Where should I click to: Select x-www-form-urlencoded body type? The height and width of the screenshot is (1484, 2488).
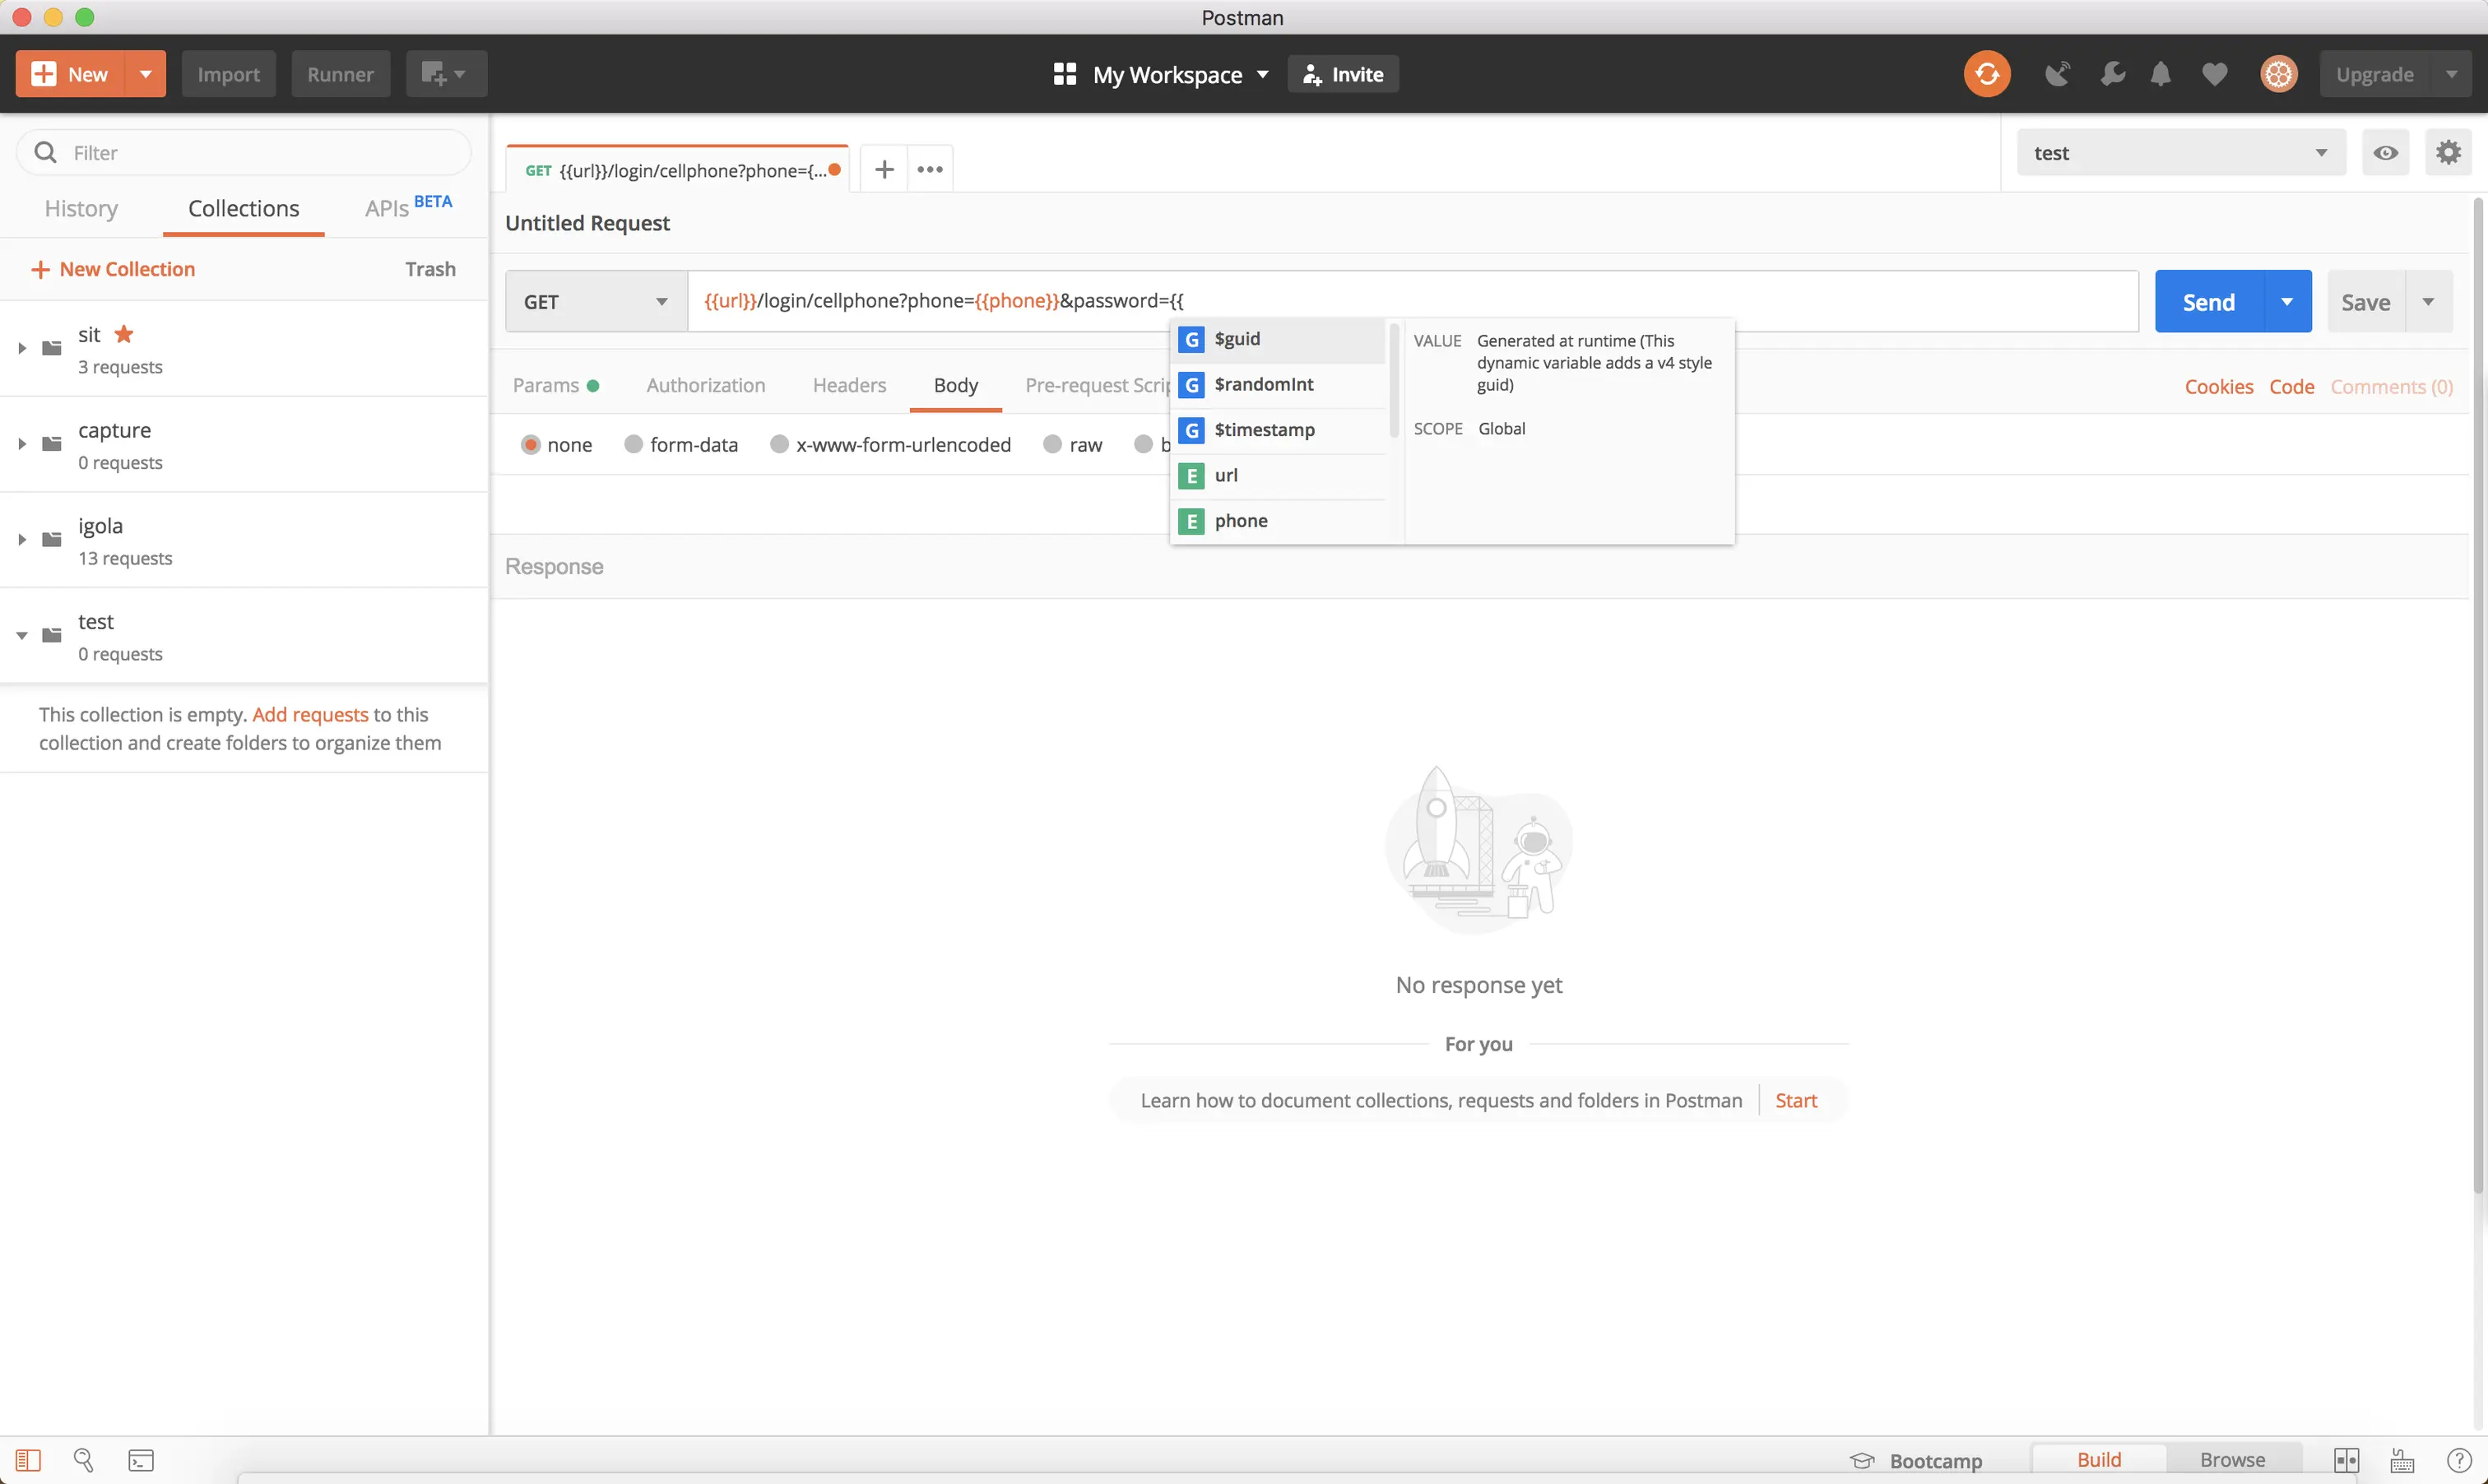(779, 444)
